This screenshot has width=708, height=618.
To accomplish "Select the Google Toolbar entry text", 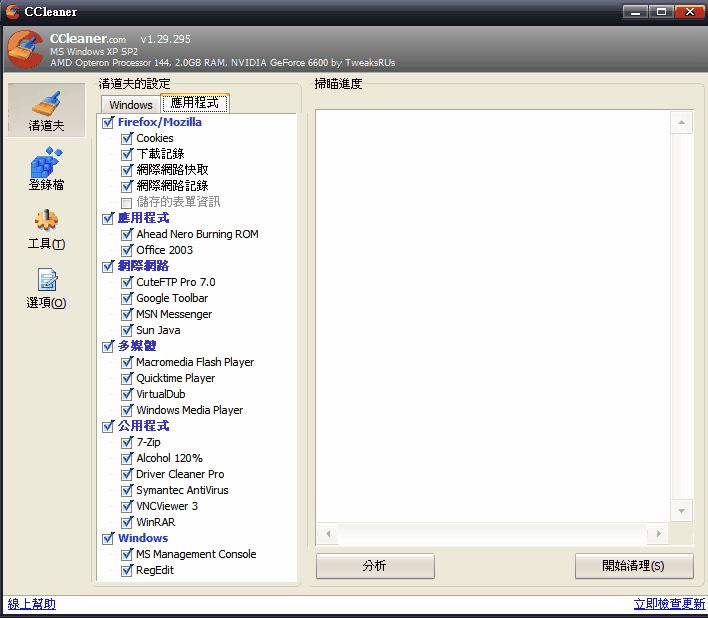I will pyautogui.click(x=172, y=298).
